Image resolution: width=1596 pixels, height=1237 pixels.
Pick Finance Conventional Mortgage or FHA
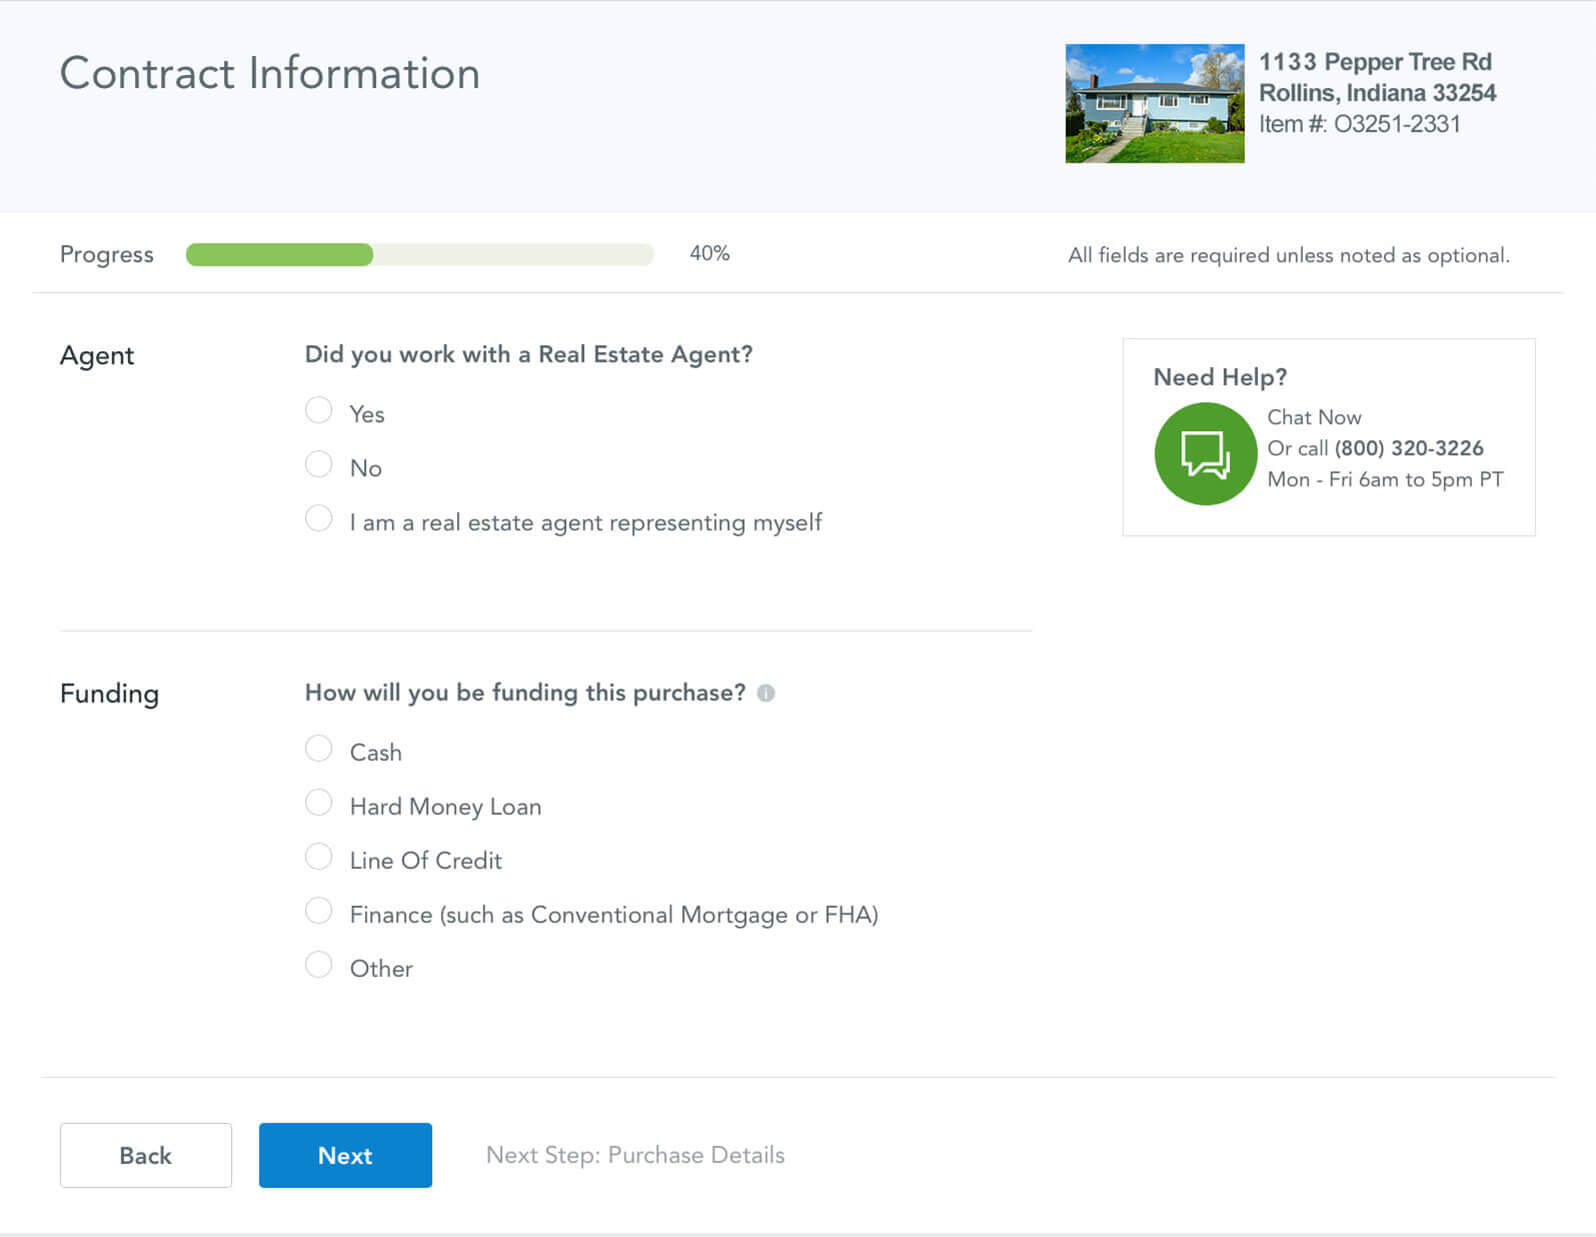tap(319, 911)
